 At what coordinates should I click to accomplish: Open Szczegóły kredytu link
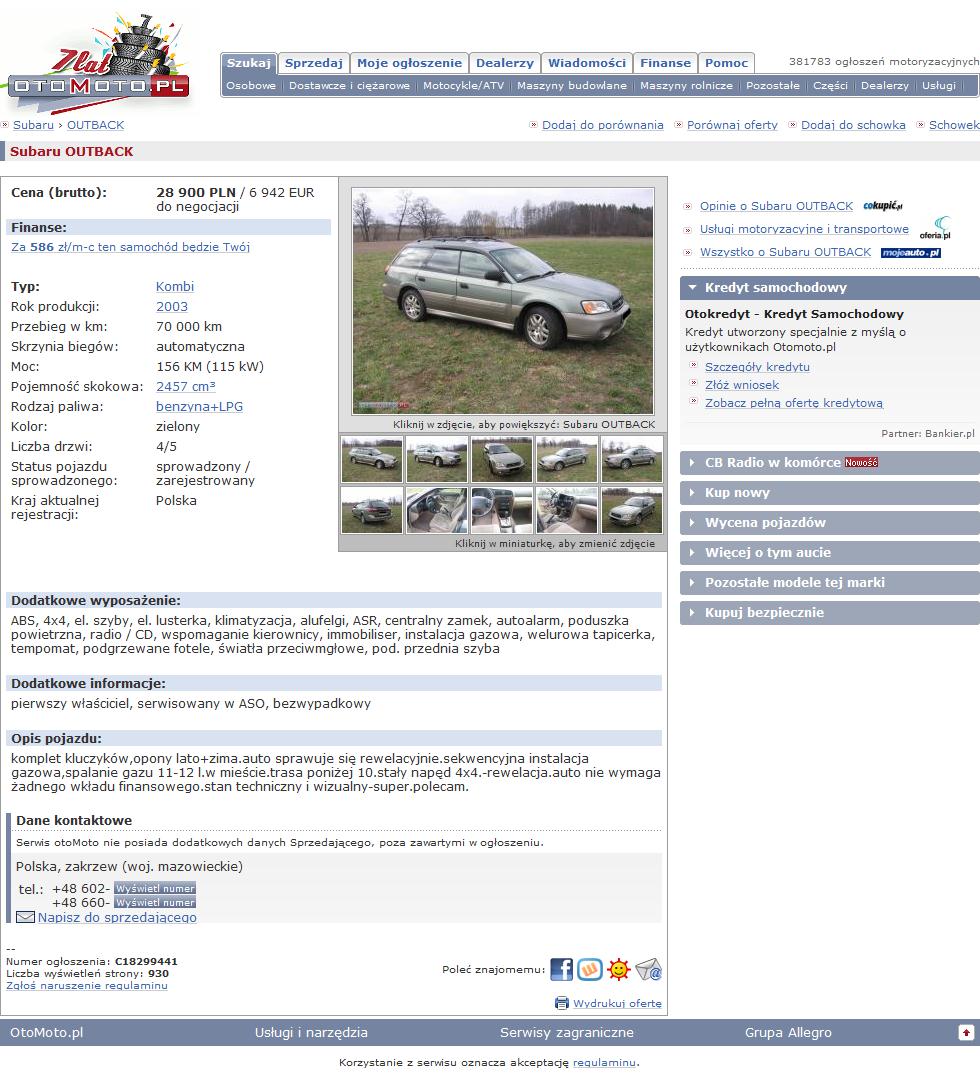(x=757, y=367)
